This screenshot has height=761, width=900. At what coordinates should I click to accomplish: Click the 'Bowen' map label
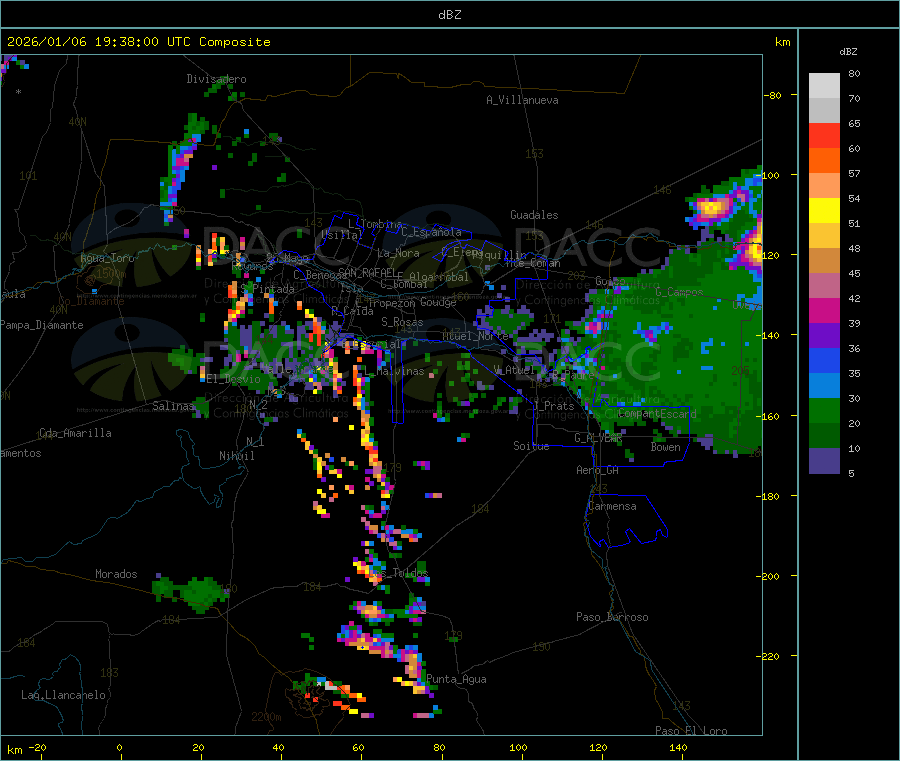click(x=666, y=447)
